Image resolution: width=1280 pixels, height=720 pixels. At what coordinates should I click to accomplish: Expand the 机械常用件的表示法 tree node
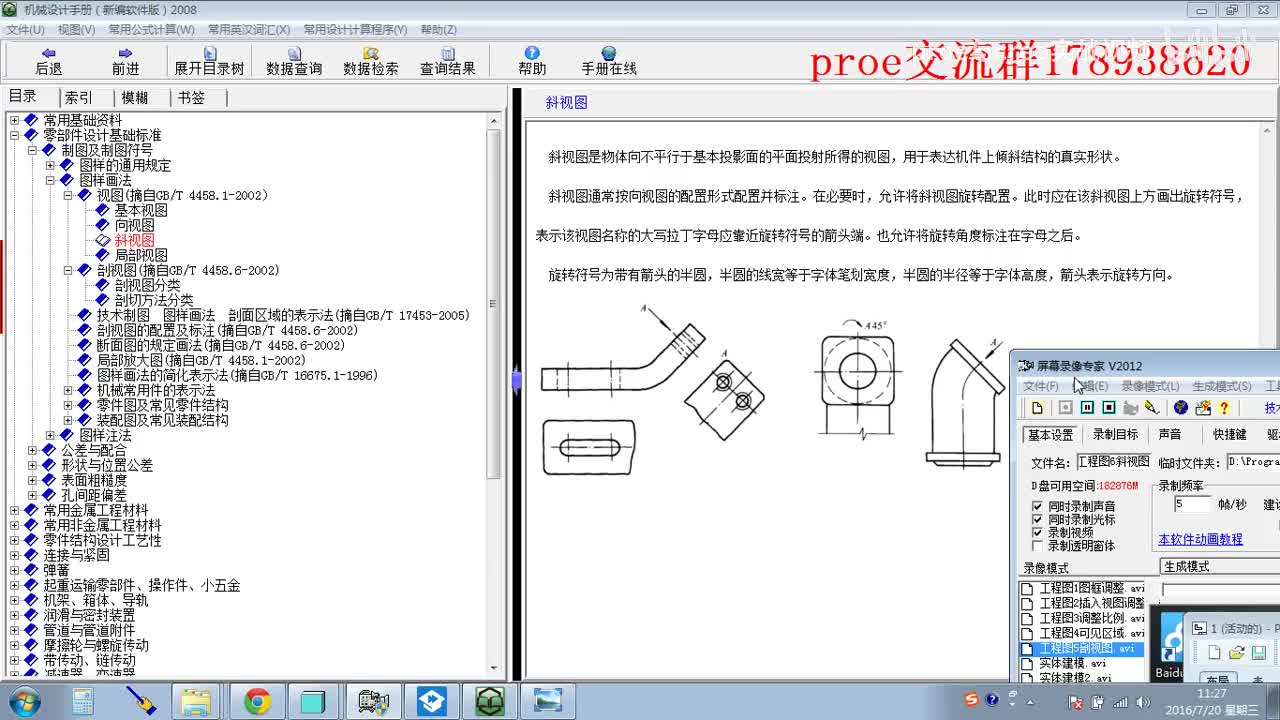click(x=68, y=390)
